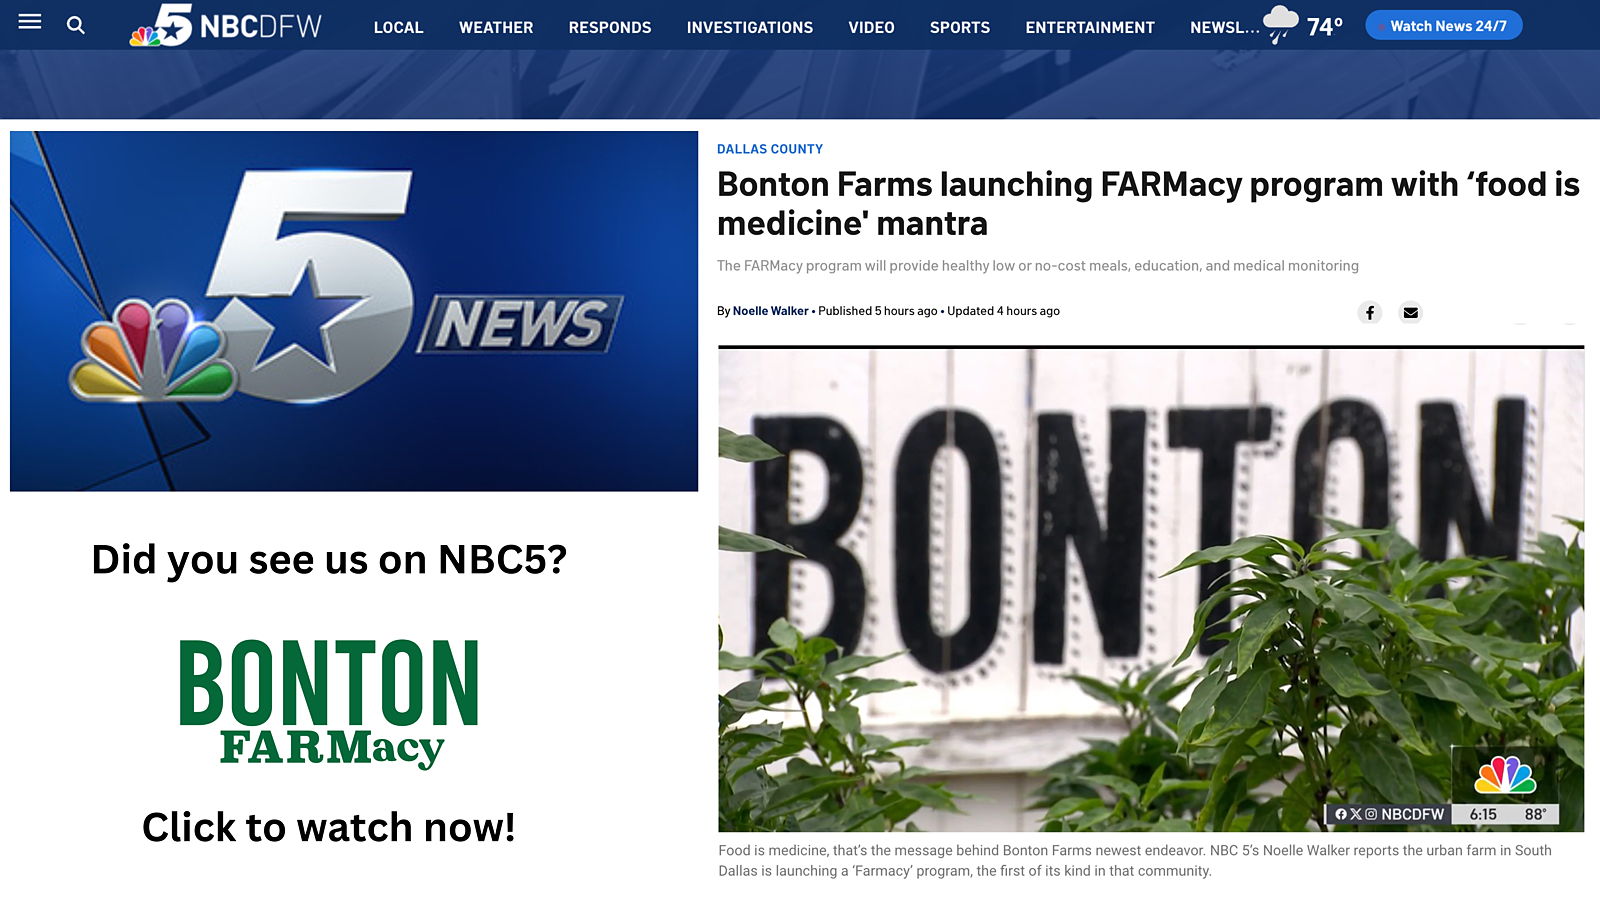Share article via email envelope icon
The height and width of the screenshot is (901, 1600).
click(1410, 312)
